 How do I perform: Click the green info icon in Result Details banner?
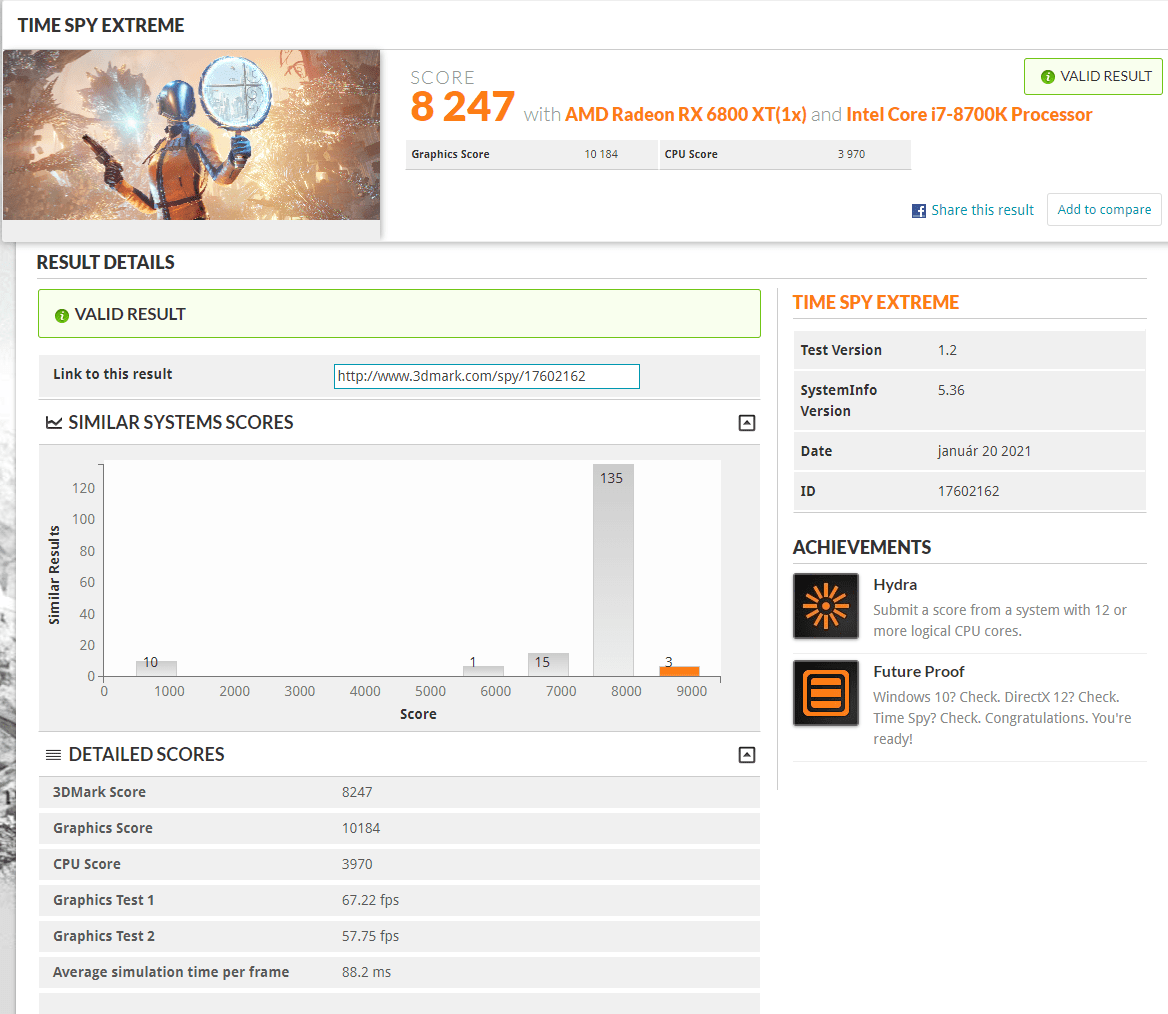click(62, 316)
